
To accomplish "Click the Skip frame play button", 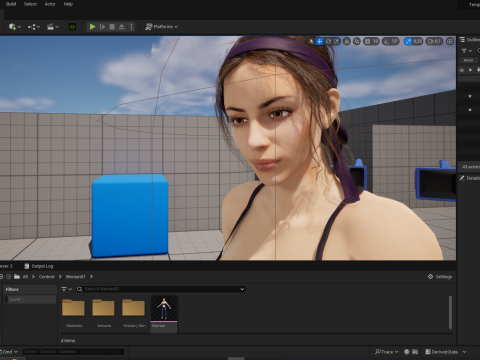I will [103, 27].
